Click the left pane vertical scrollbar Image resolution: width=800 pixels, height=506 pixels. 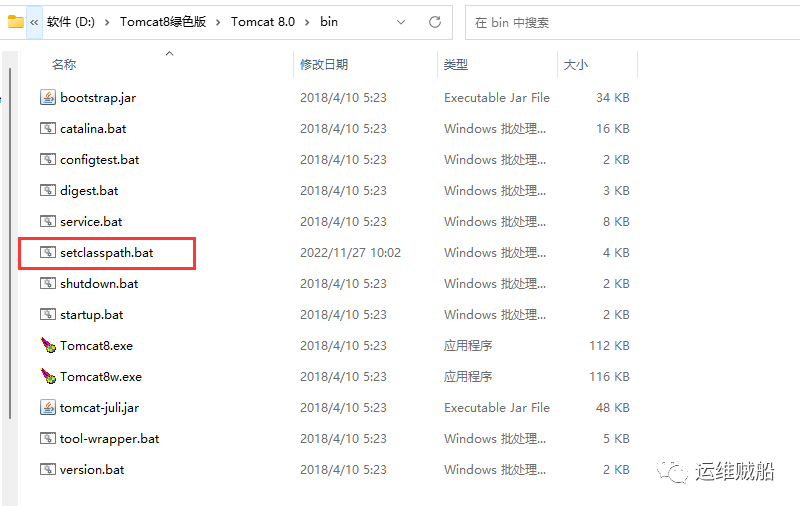pyautogui.click(x=10, y=244)
